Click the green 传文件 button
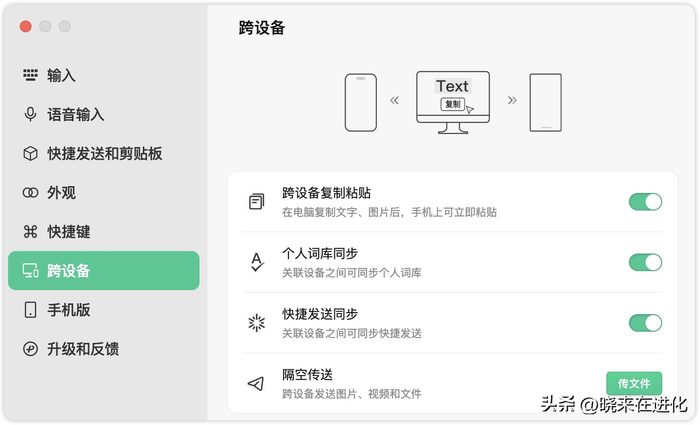The height and width of the screenshot is (425, 700). (634, 383)
